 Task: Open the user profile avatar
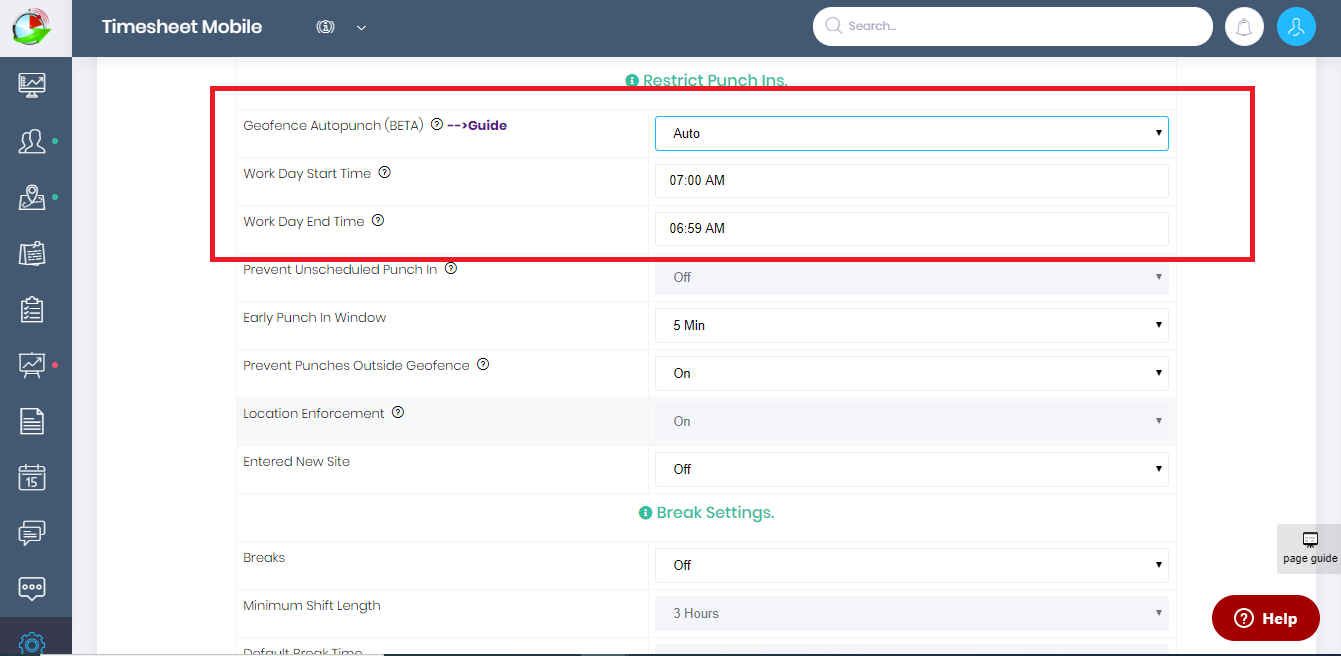[1296, 27]
